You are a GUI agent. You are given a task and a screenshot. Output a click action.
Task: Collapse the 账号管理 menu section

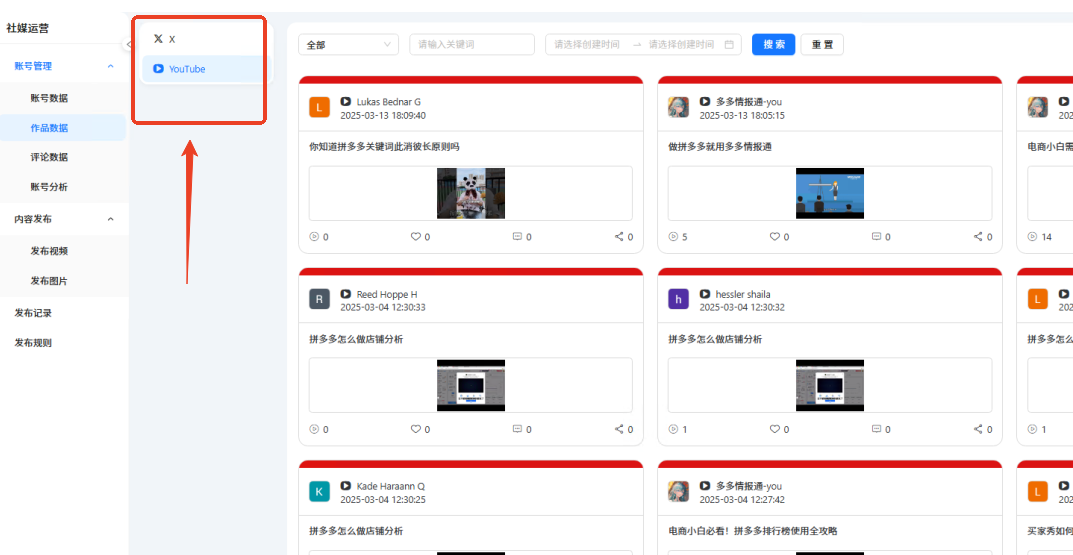click(111, 66)
